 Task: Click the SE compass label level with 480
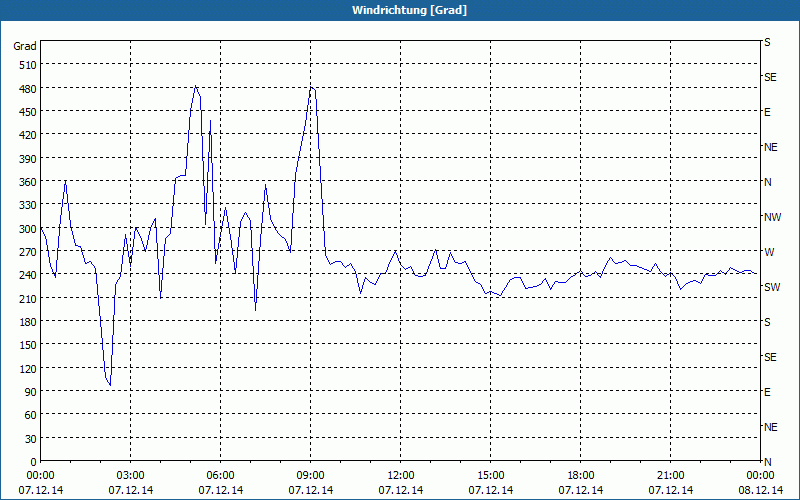pyautogui.click(x=770, y=77)
